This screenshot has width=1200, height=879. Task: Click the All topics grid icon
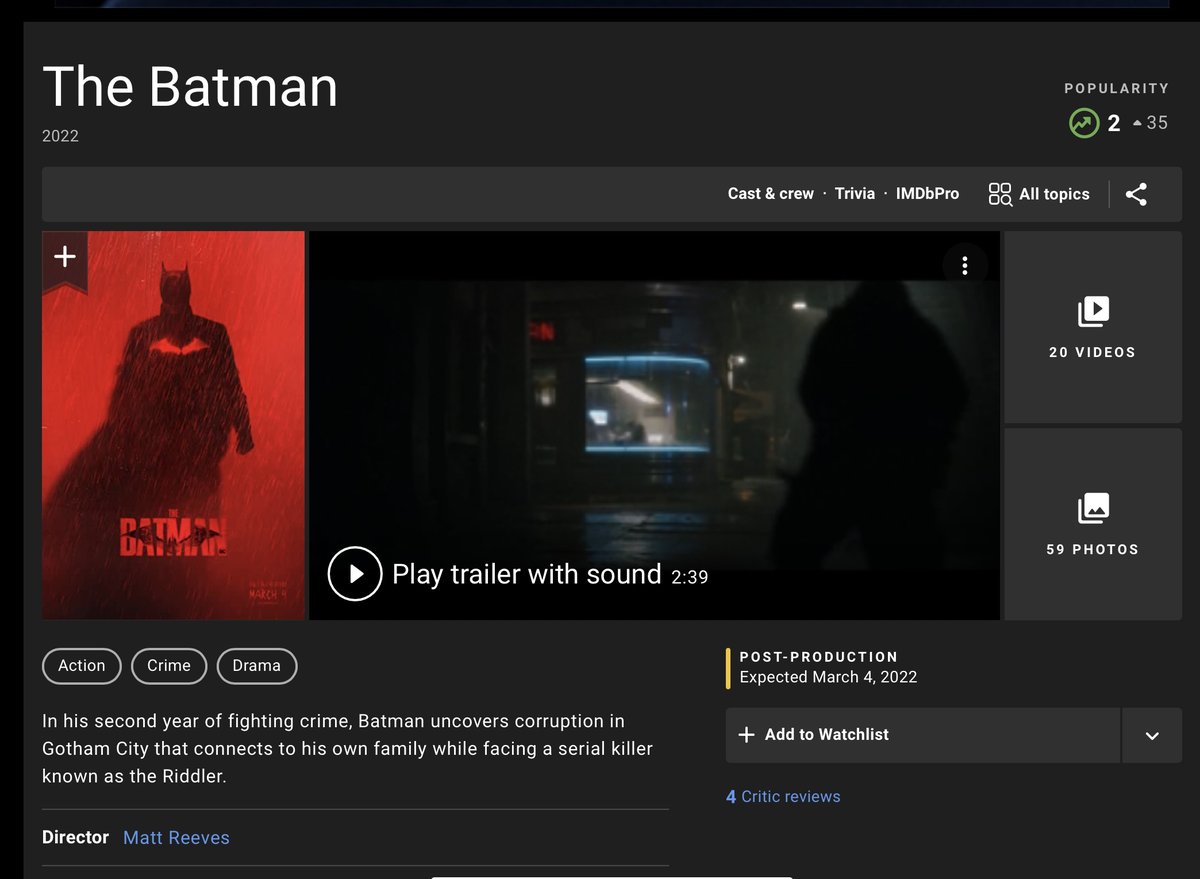(1000, 194)
